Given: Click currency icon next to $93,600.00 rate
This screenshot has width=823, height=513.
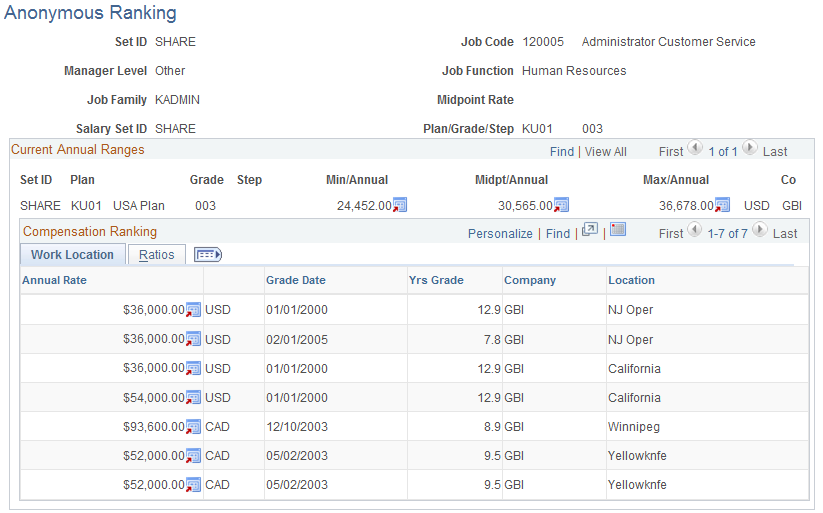Looking at the screenshot, I should tap(193, 427).
